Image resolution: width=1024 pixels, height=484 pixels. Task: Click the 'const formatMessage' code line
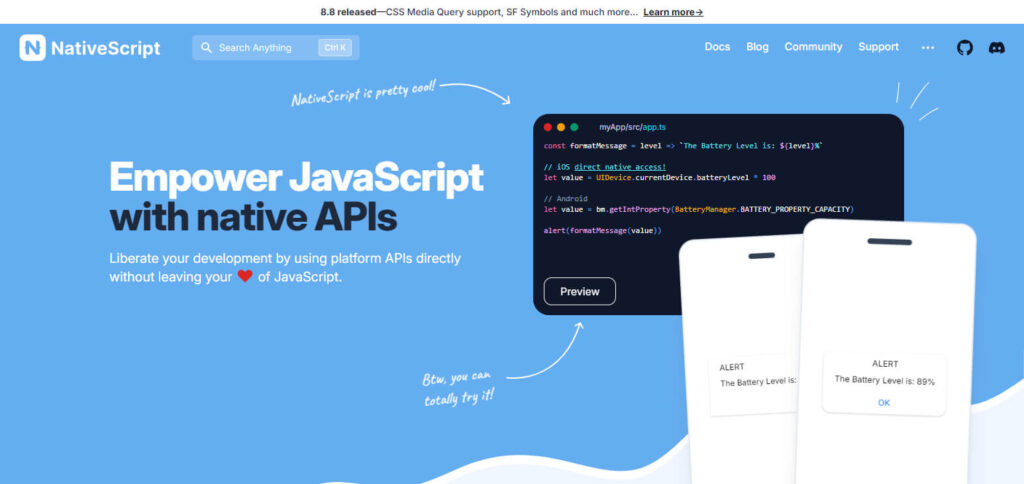click(683, 146)
